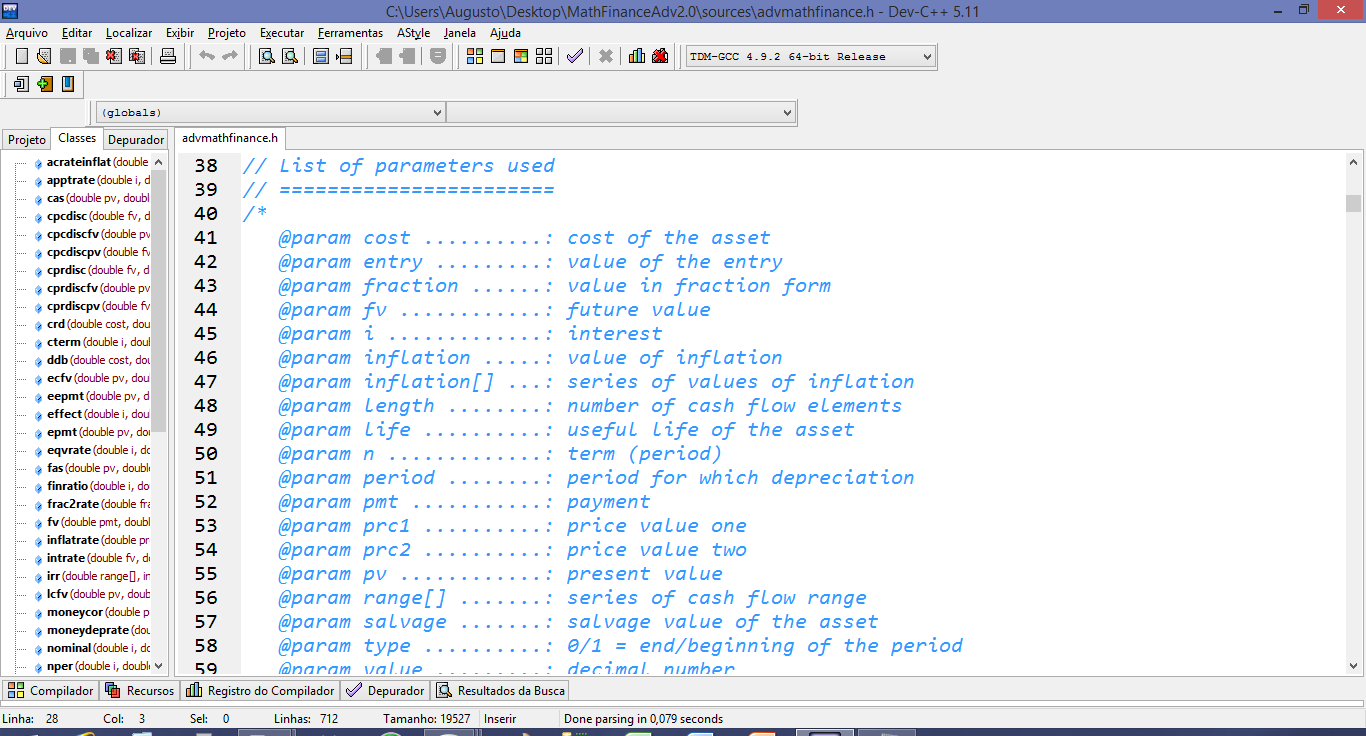The width and height of the screenshot is (1366, 736).
Task: Undo the last edit with the undo arrow
Action: [x=208, y=56]
